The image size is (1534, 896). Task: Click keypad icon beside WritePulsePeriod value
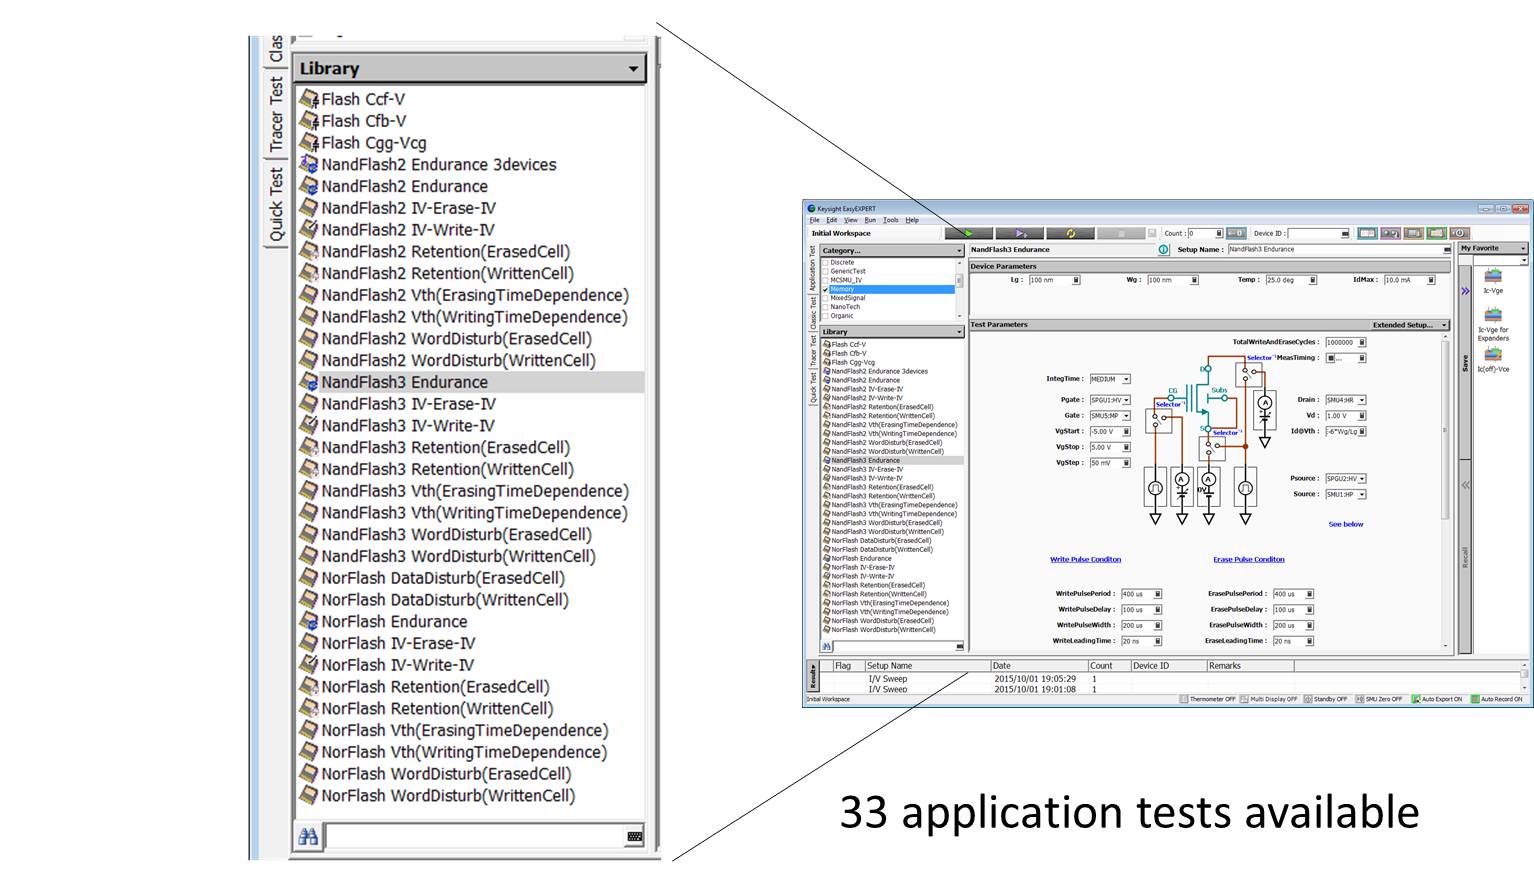tap(1157, 594)
